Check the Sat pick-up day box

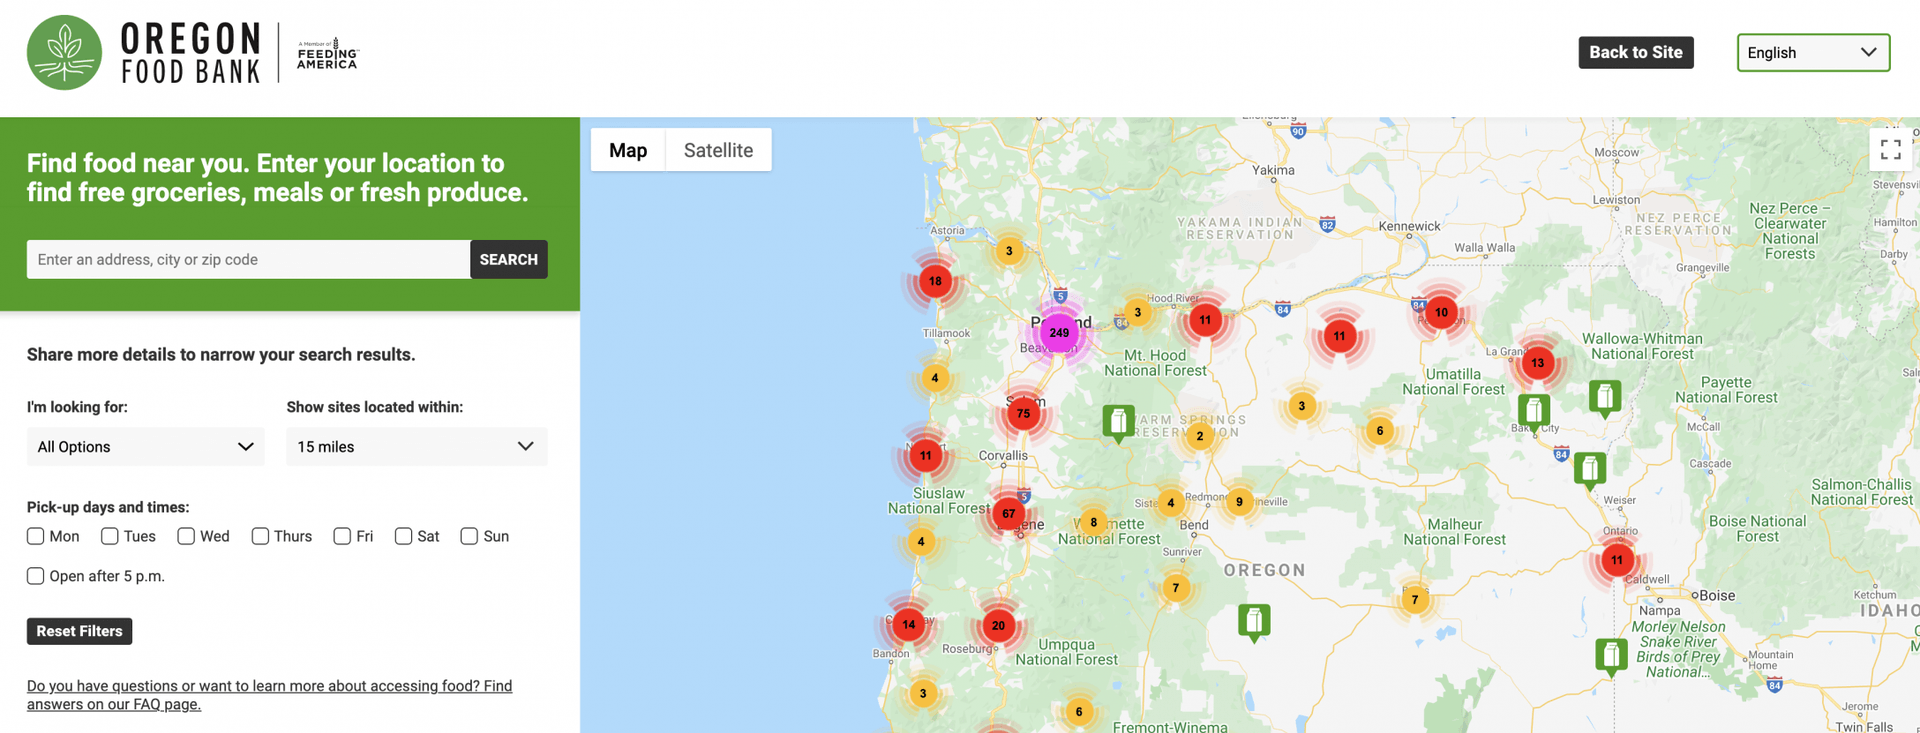(403, 536)
